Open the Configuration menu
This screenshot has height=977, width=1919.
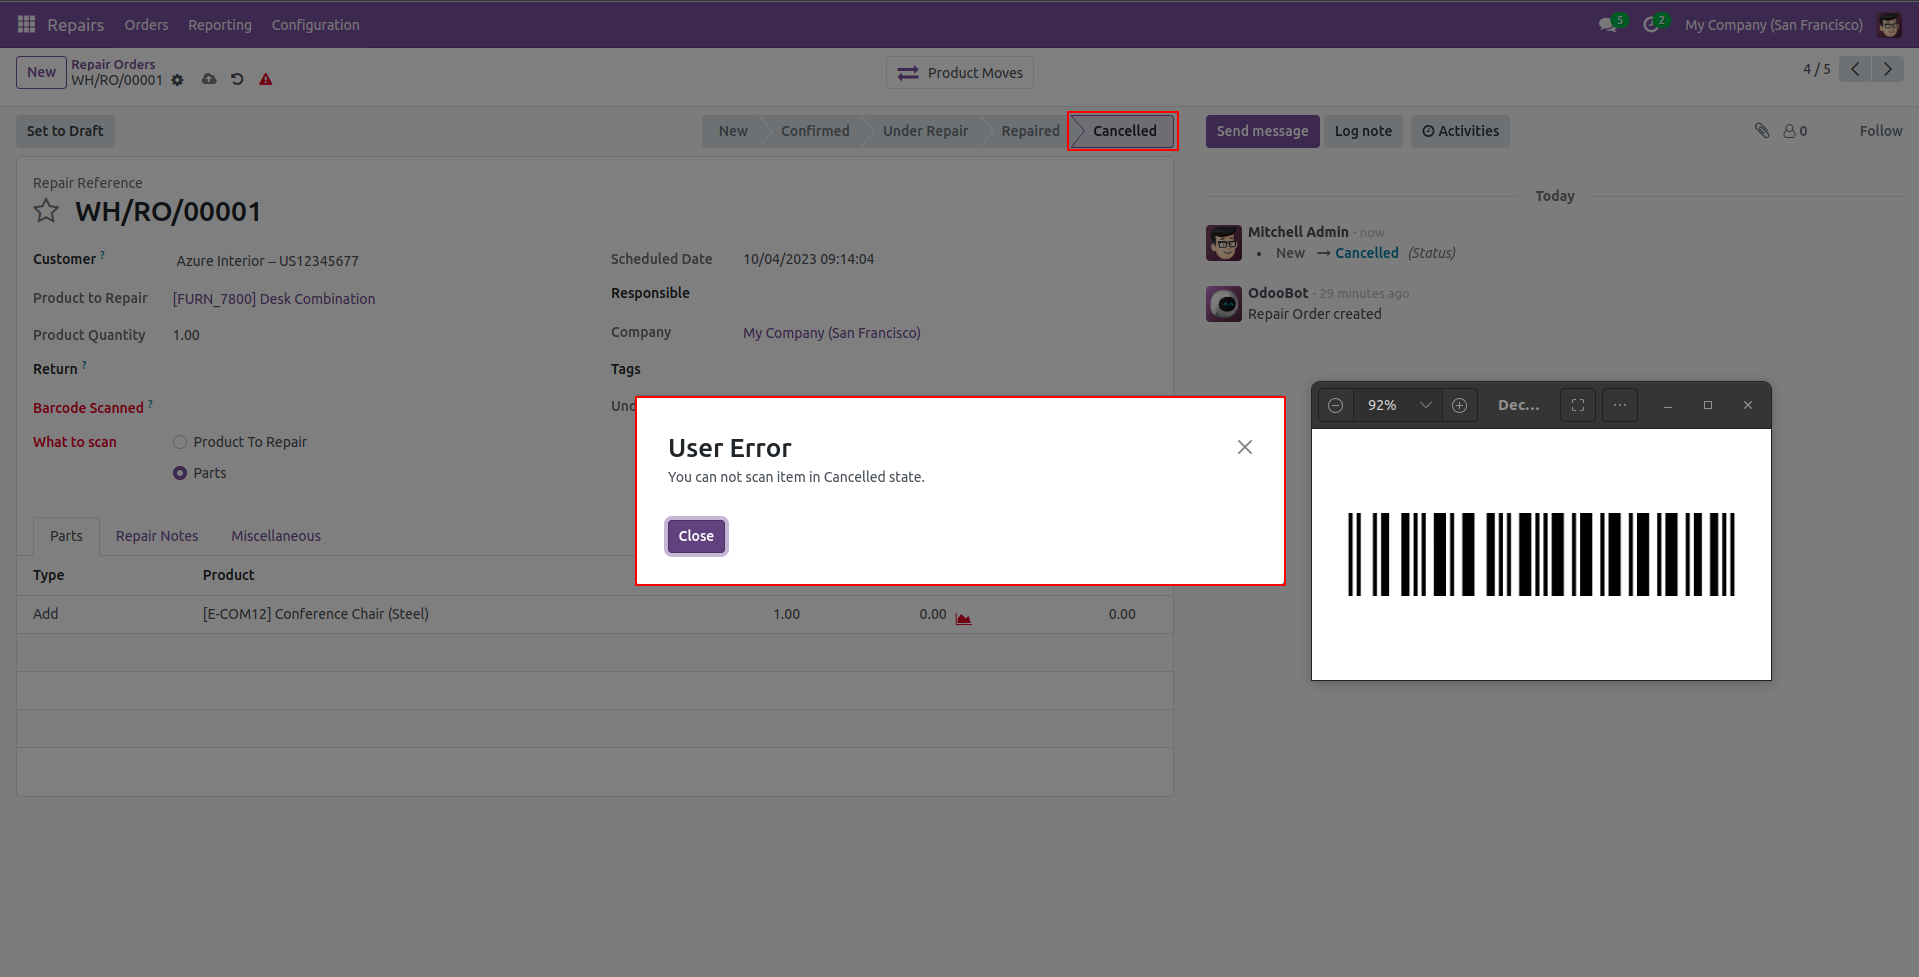coord(315,25)
